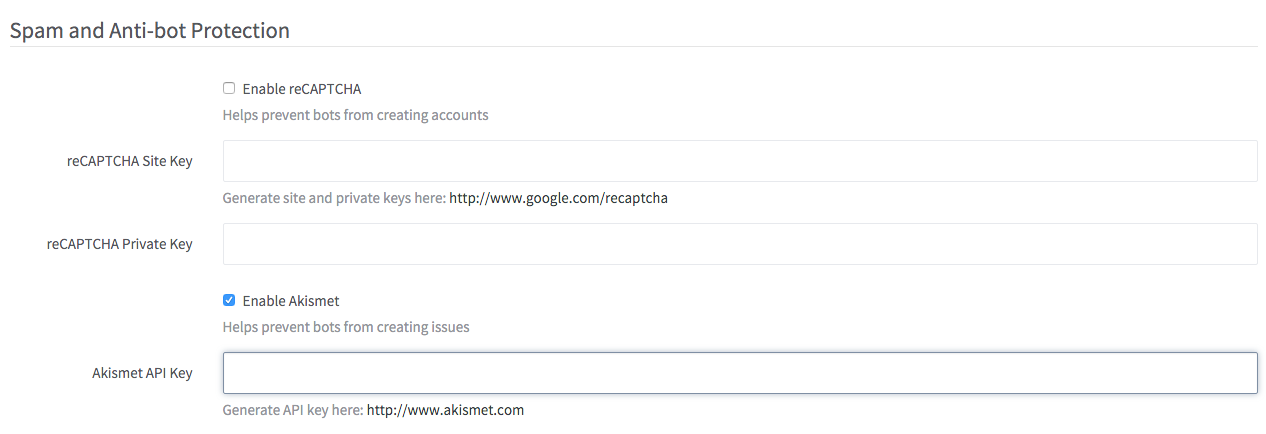1266x434 pixels.
Task: Uncheck the Enable Akismet checkbox
Action: (229, 299)
